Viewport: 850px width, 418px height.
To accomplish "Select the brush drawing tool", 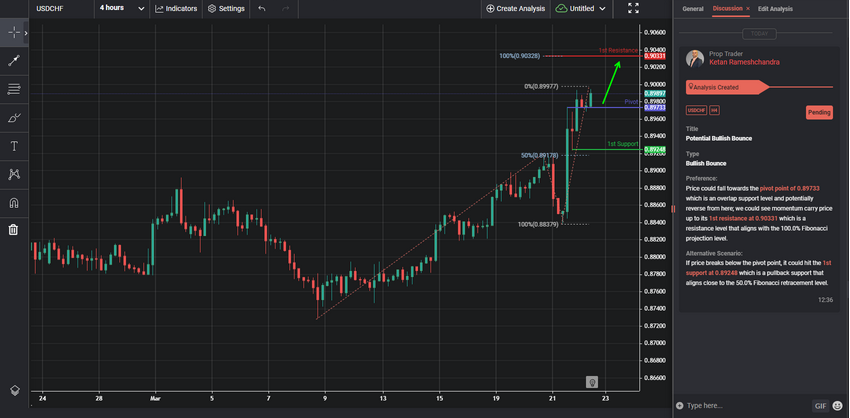I will click(14, 118).
